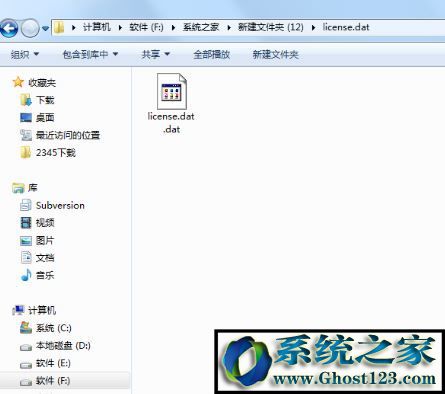Select 新建文件夹 (12) in address path
This screenshot has height=394, width=445.
point(271,27)
